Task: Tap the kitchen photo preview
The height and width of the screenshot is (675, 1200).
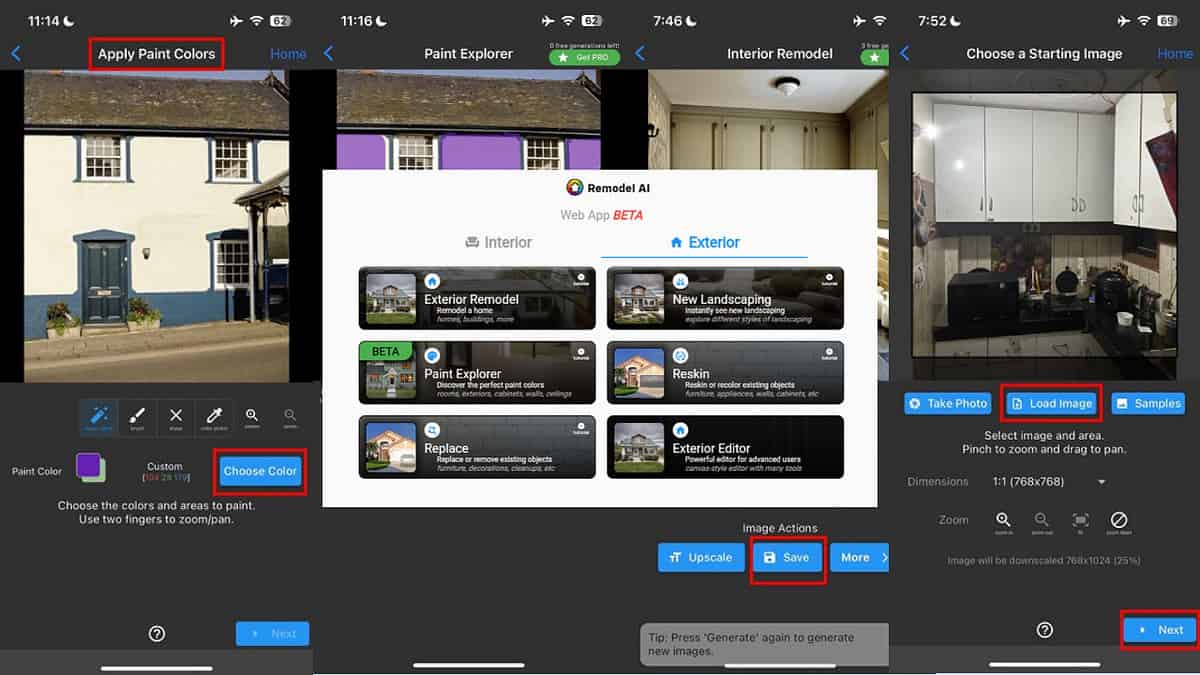Action: pos(1045,224)
